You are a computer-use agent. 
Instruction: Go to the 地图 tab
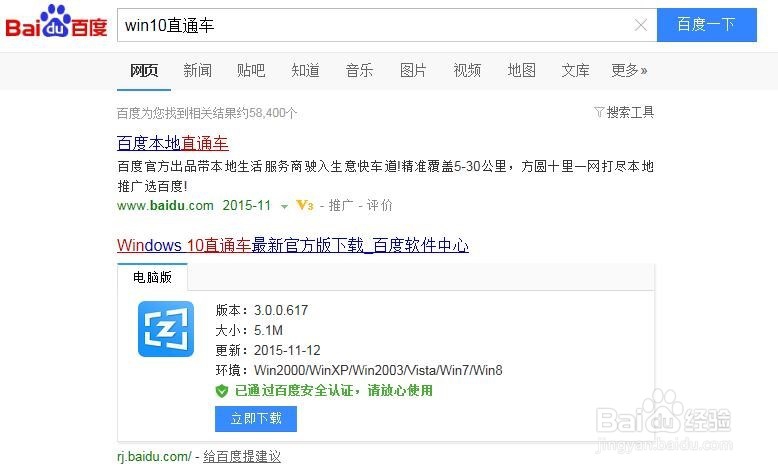coord(521,70)
